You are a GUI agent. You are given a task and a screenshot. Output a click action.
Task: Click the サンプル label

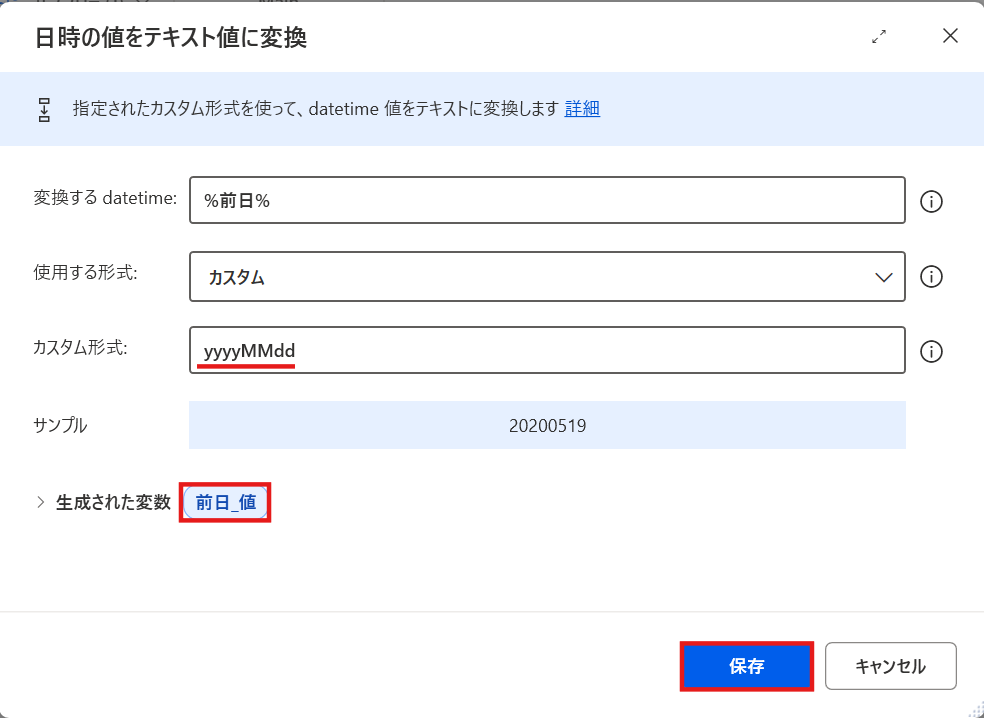pyautogui.click(x=60, y=426)
